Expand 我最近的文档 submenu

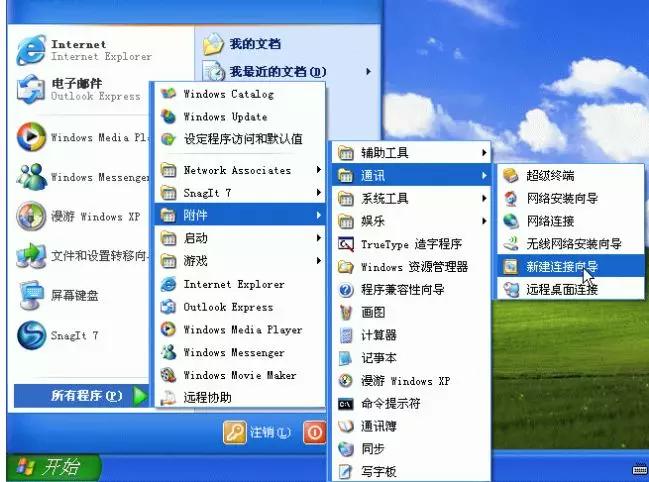point(368,72)
